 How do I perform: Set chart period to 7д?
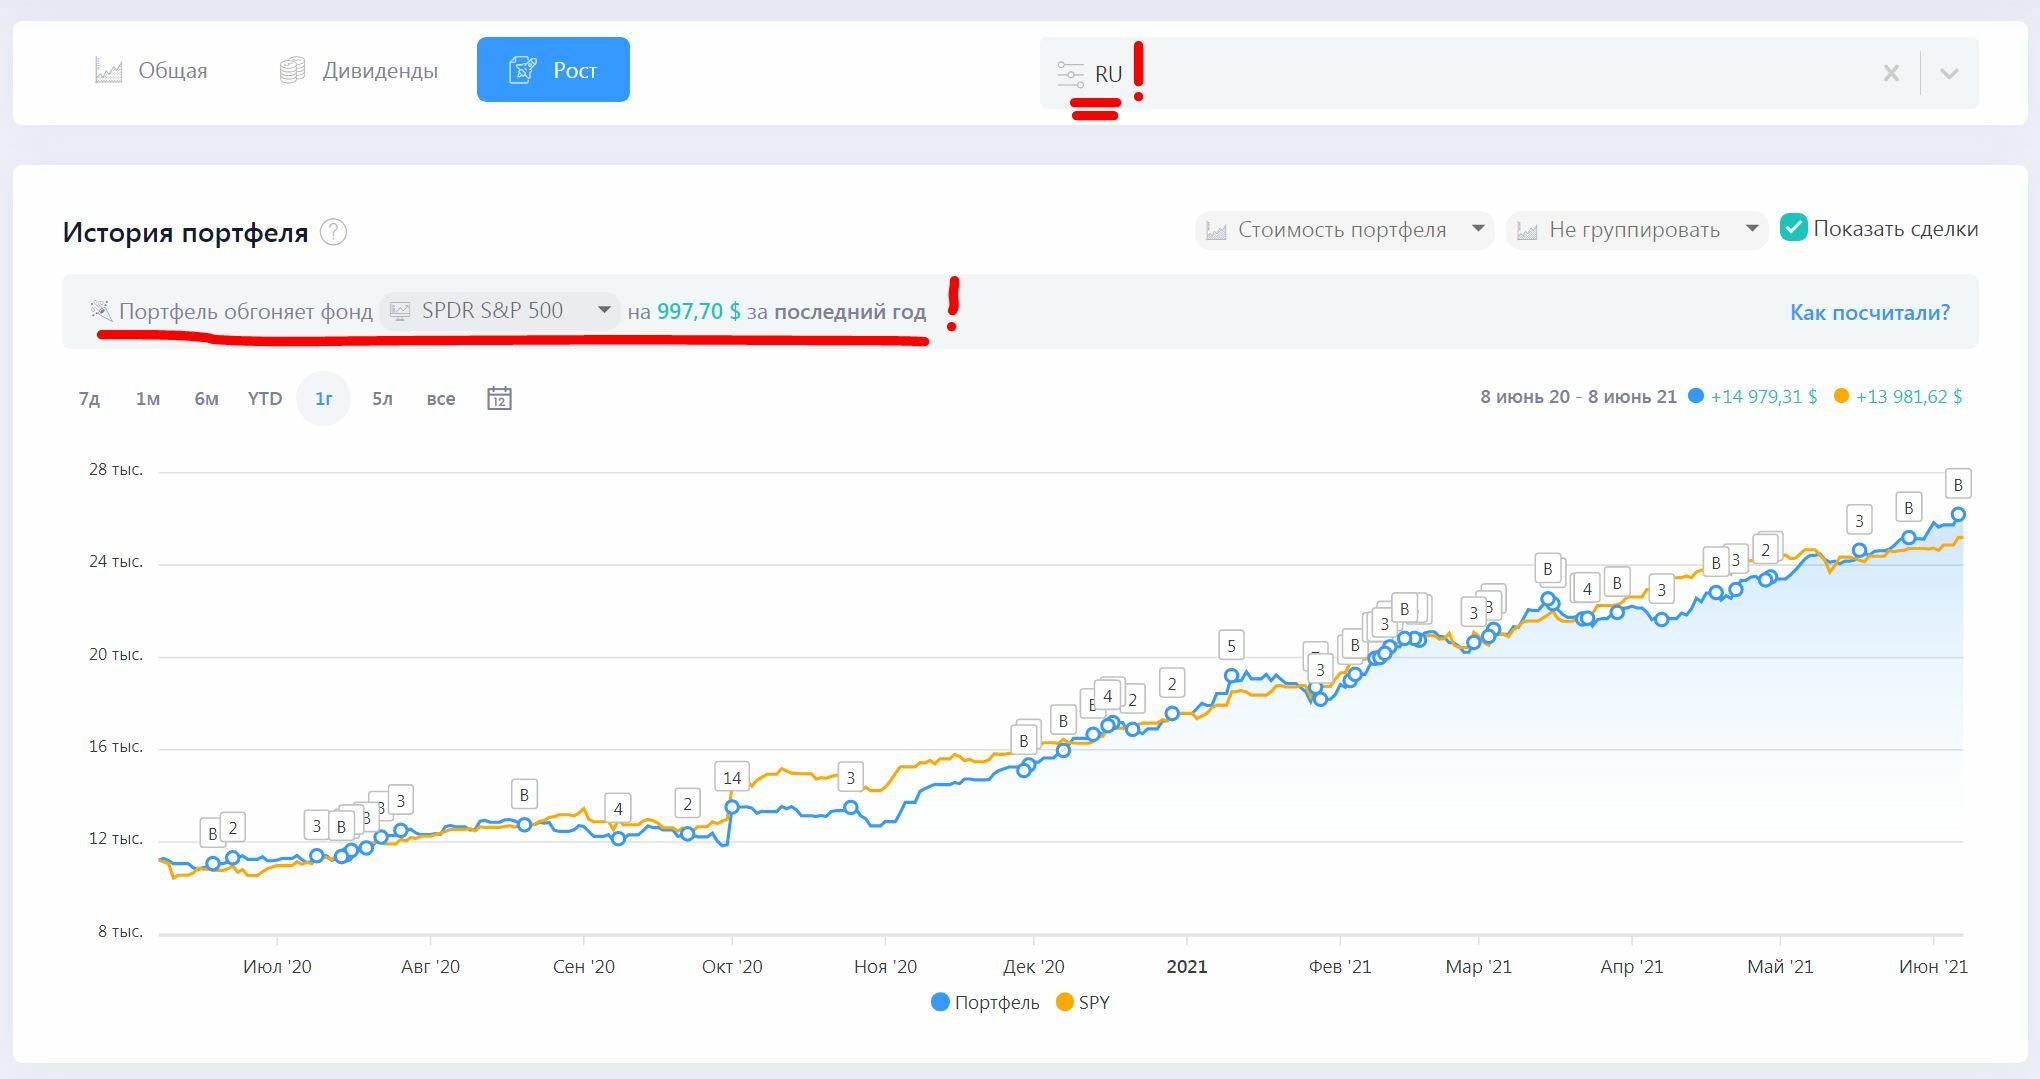(x=89, y=398)
